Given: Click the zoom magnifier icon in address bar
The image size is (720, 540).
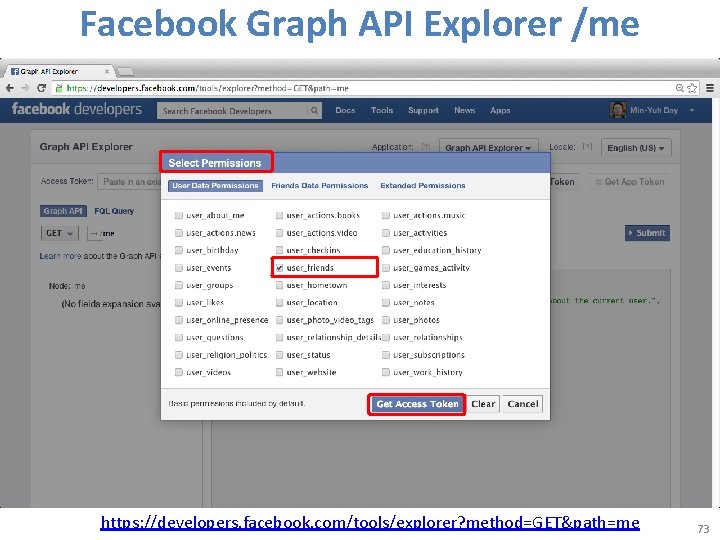Looking at the screenshot, I should (x=680, y=88).
